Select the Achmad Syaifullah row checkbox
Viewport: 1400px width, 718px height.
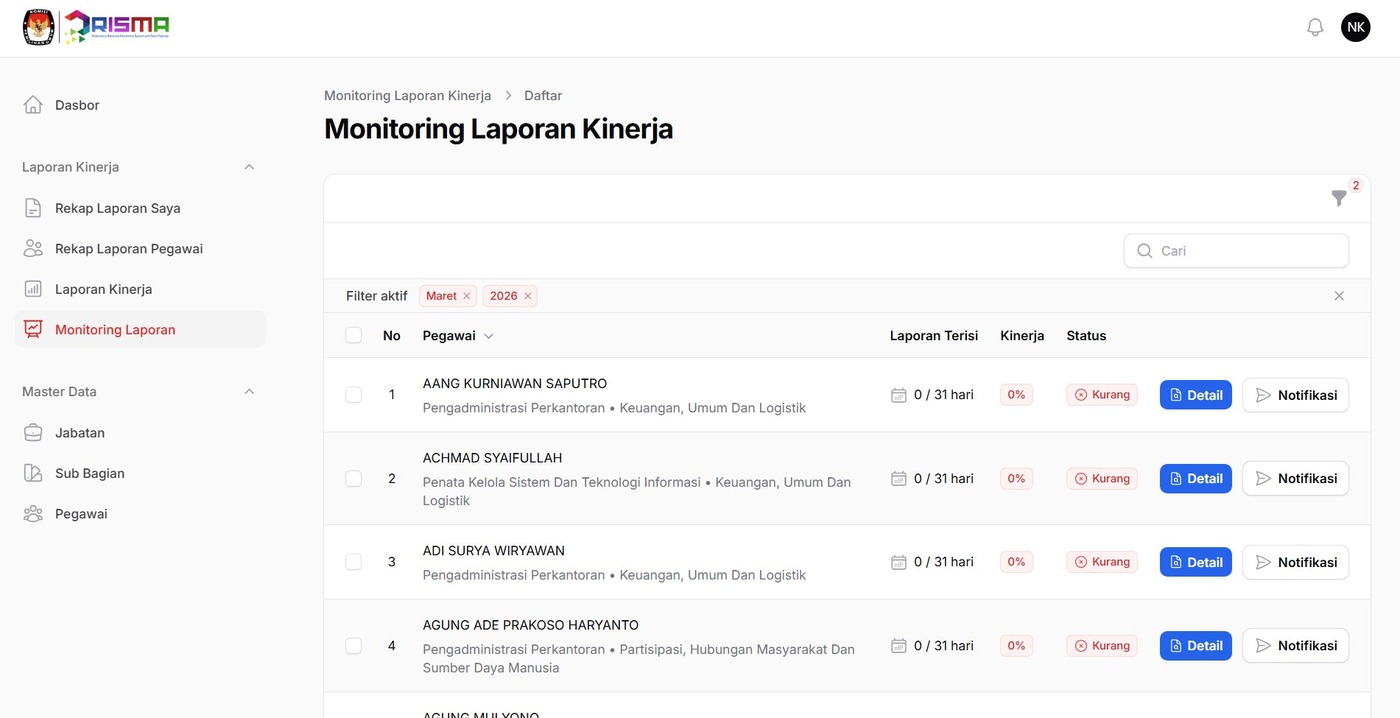click(353, 479)
